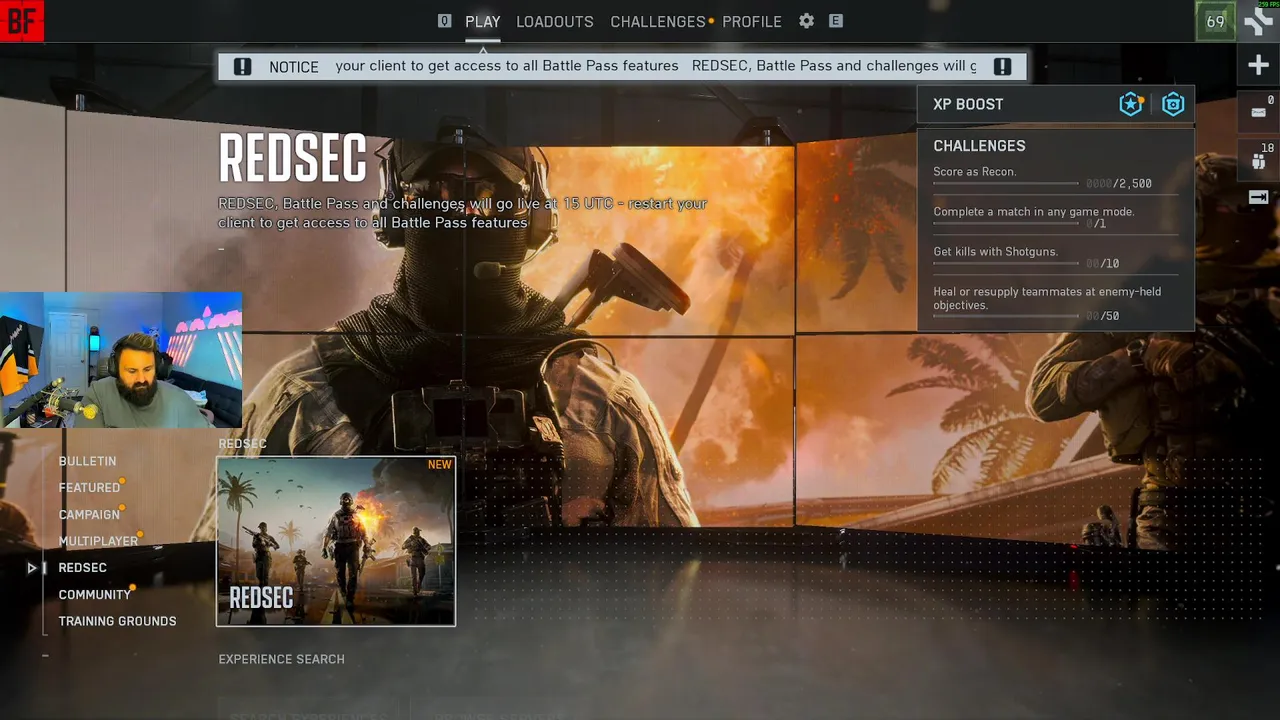Image resolution: width=1280 pixels, height=720 pixels.
Task: Click the NOTICE banner label
Action: (x=294, y=67)
